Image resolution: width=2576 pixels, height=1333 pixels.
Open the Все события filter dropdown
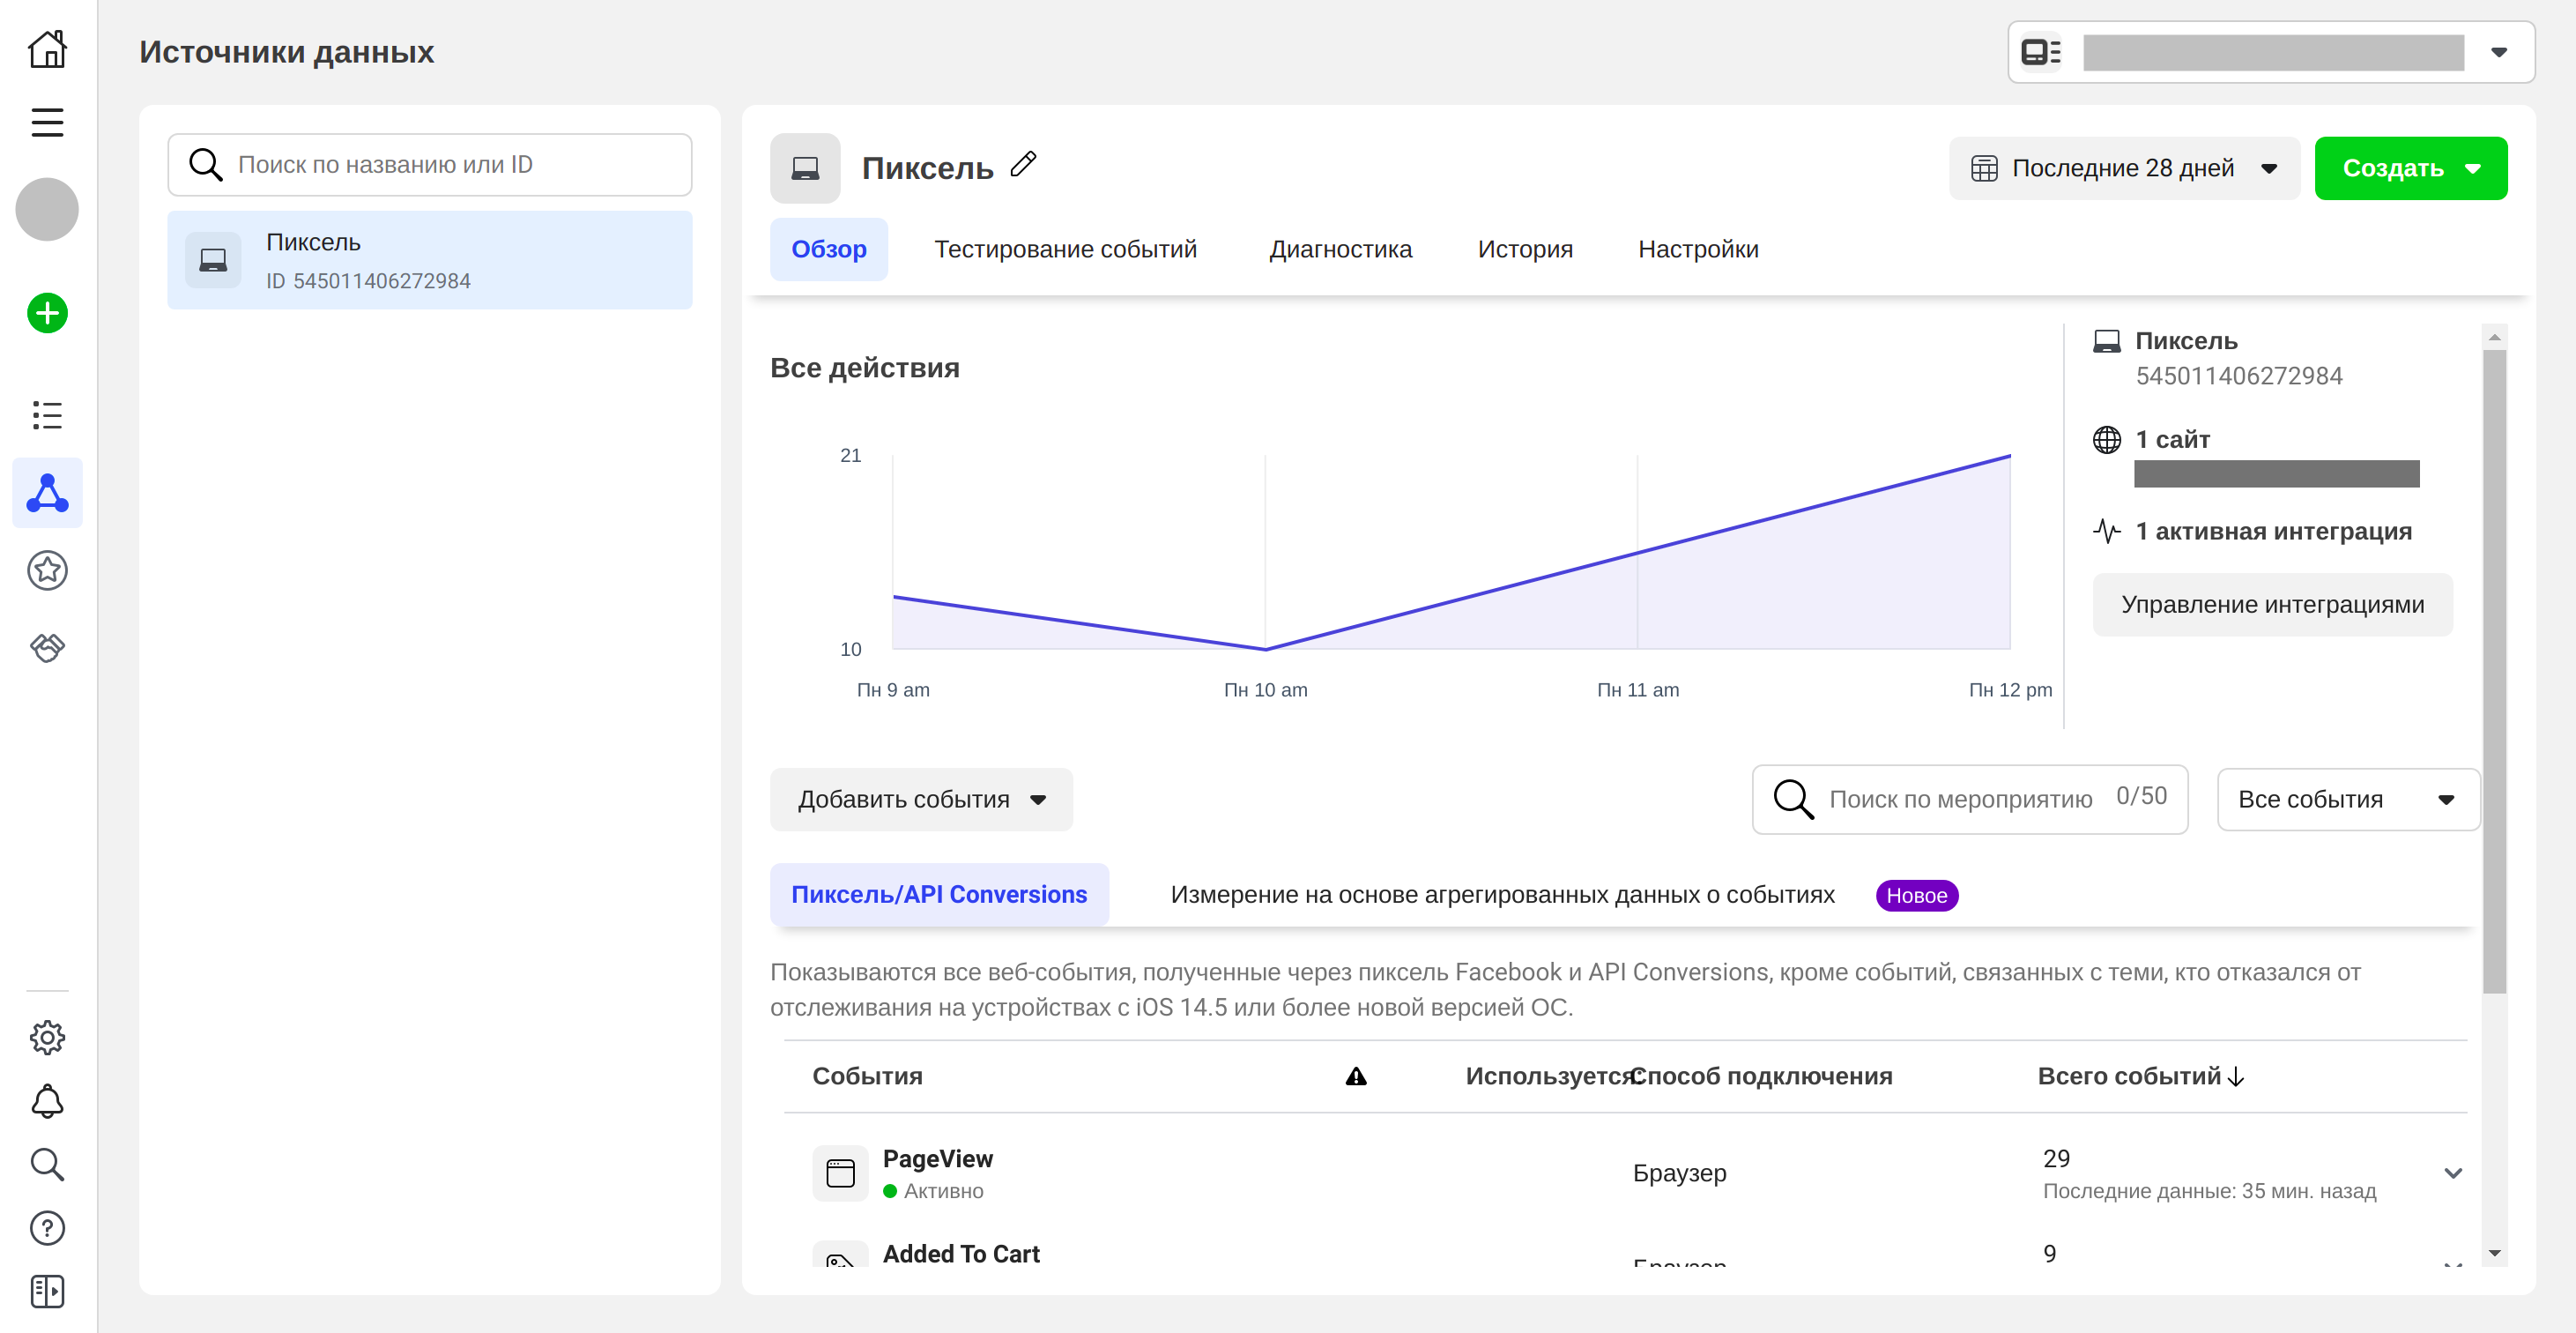coord(2346,799)
